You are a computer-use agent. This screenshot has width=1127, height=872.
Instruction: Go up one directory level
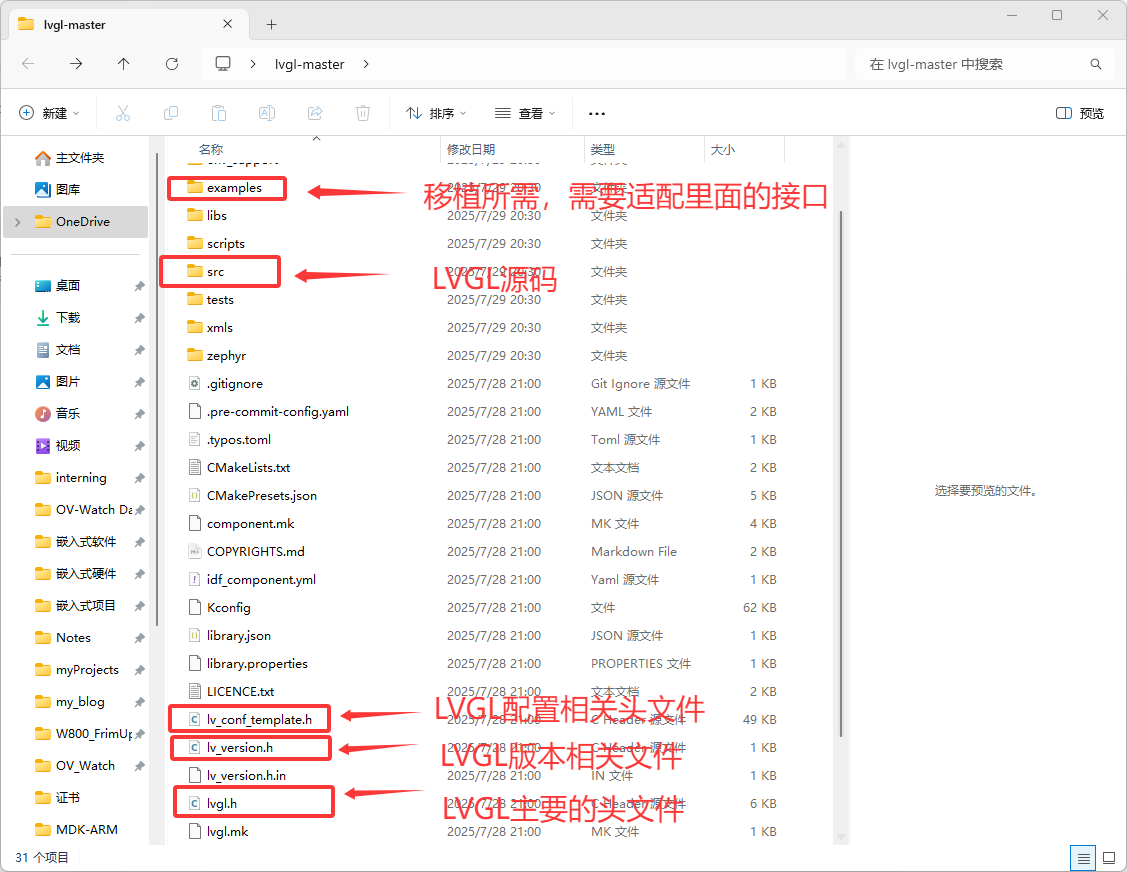pos(123,64)
